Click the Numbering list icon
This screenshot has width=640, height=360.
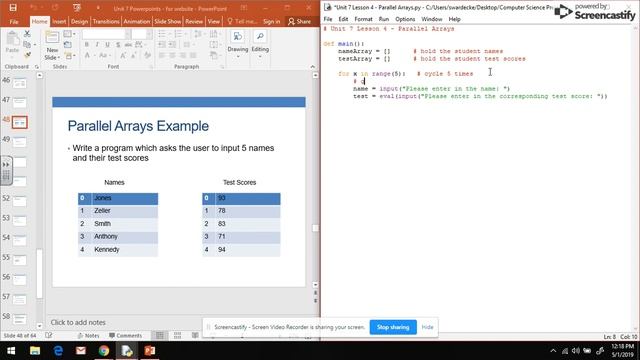(x=178, y=34)
